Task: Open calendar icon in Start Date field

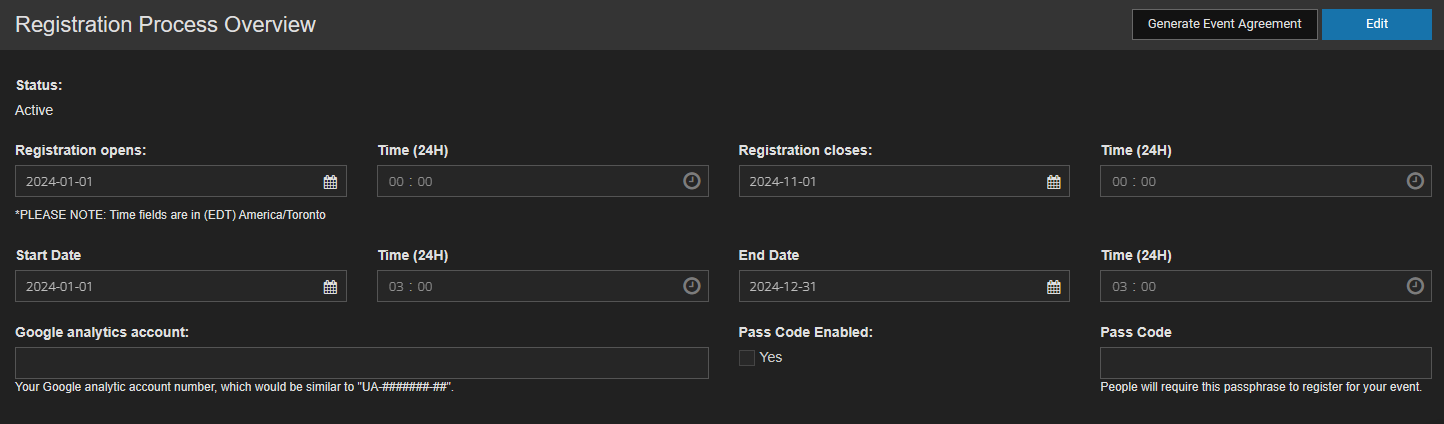Action: 330,287
